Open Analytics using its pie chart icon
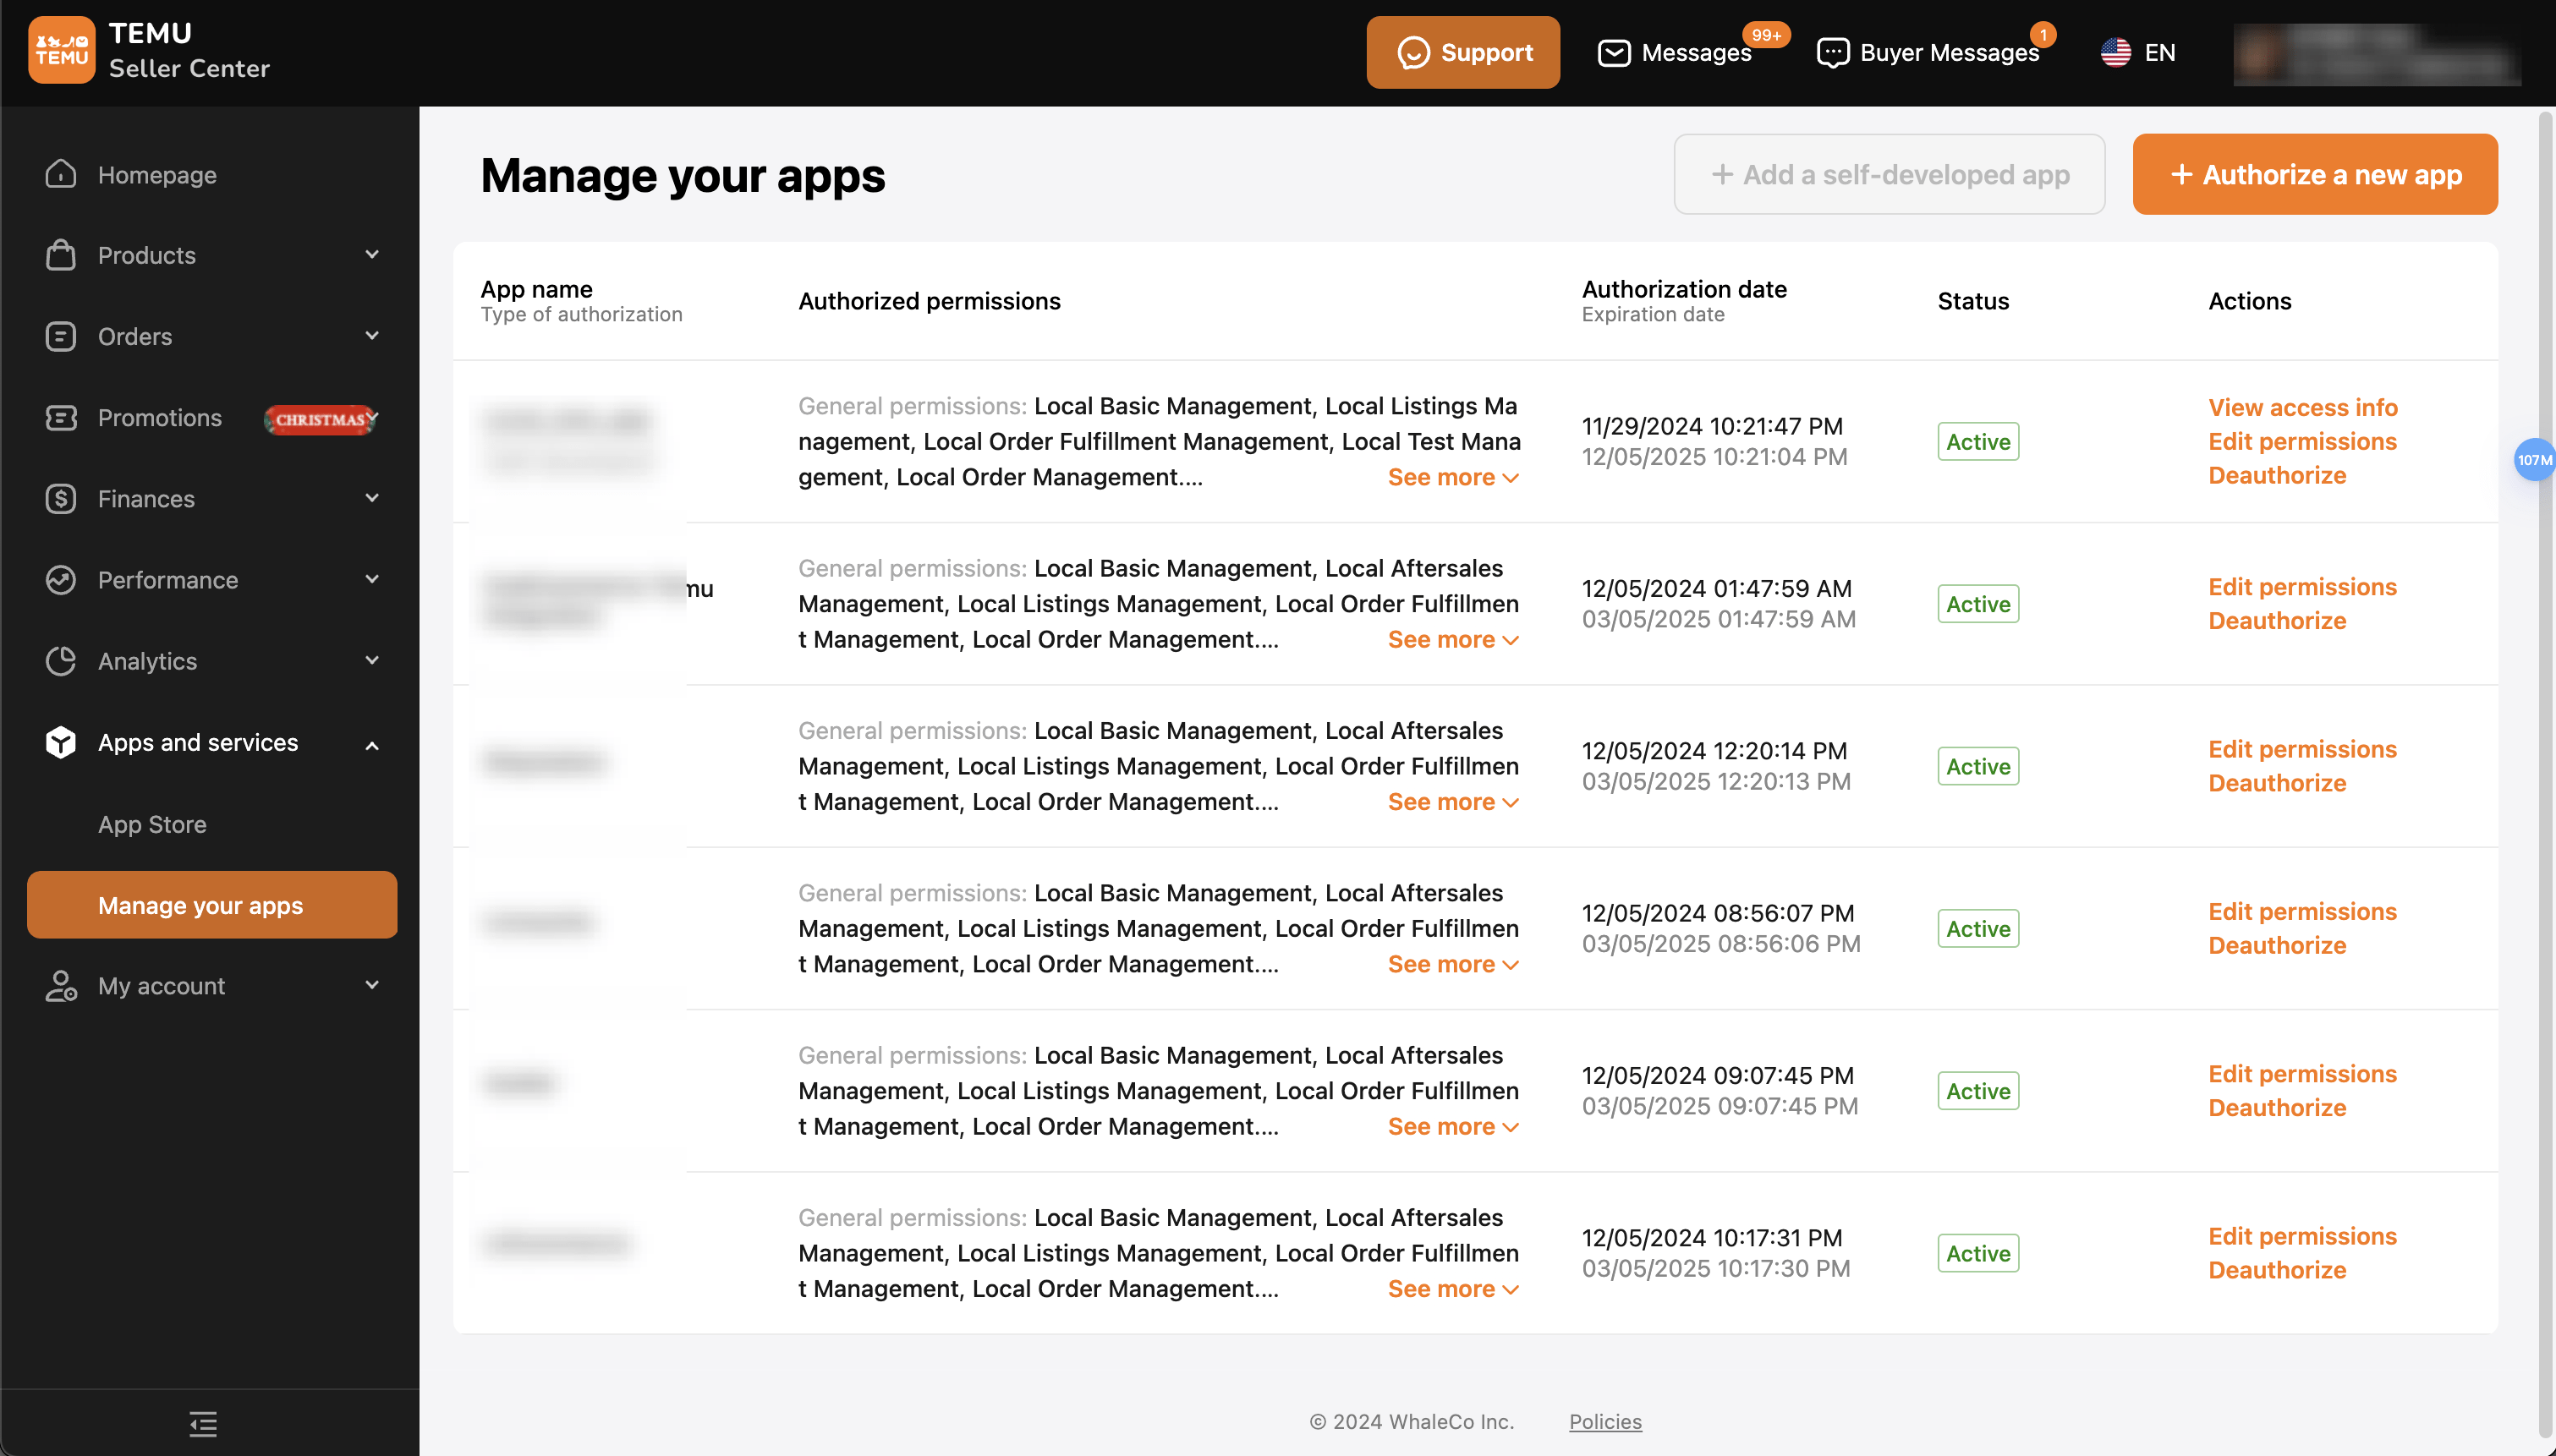The image size is (2556, 1456). pyautogui.click(x=60, y=661)
